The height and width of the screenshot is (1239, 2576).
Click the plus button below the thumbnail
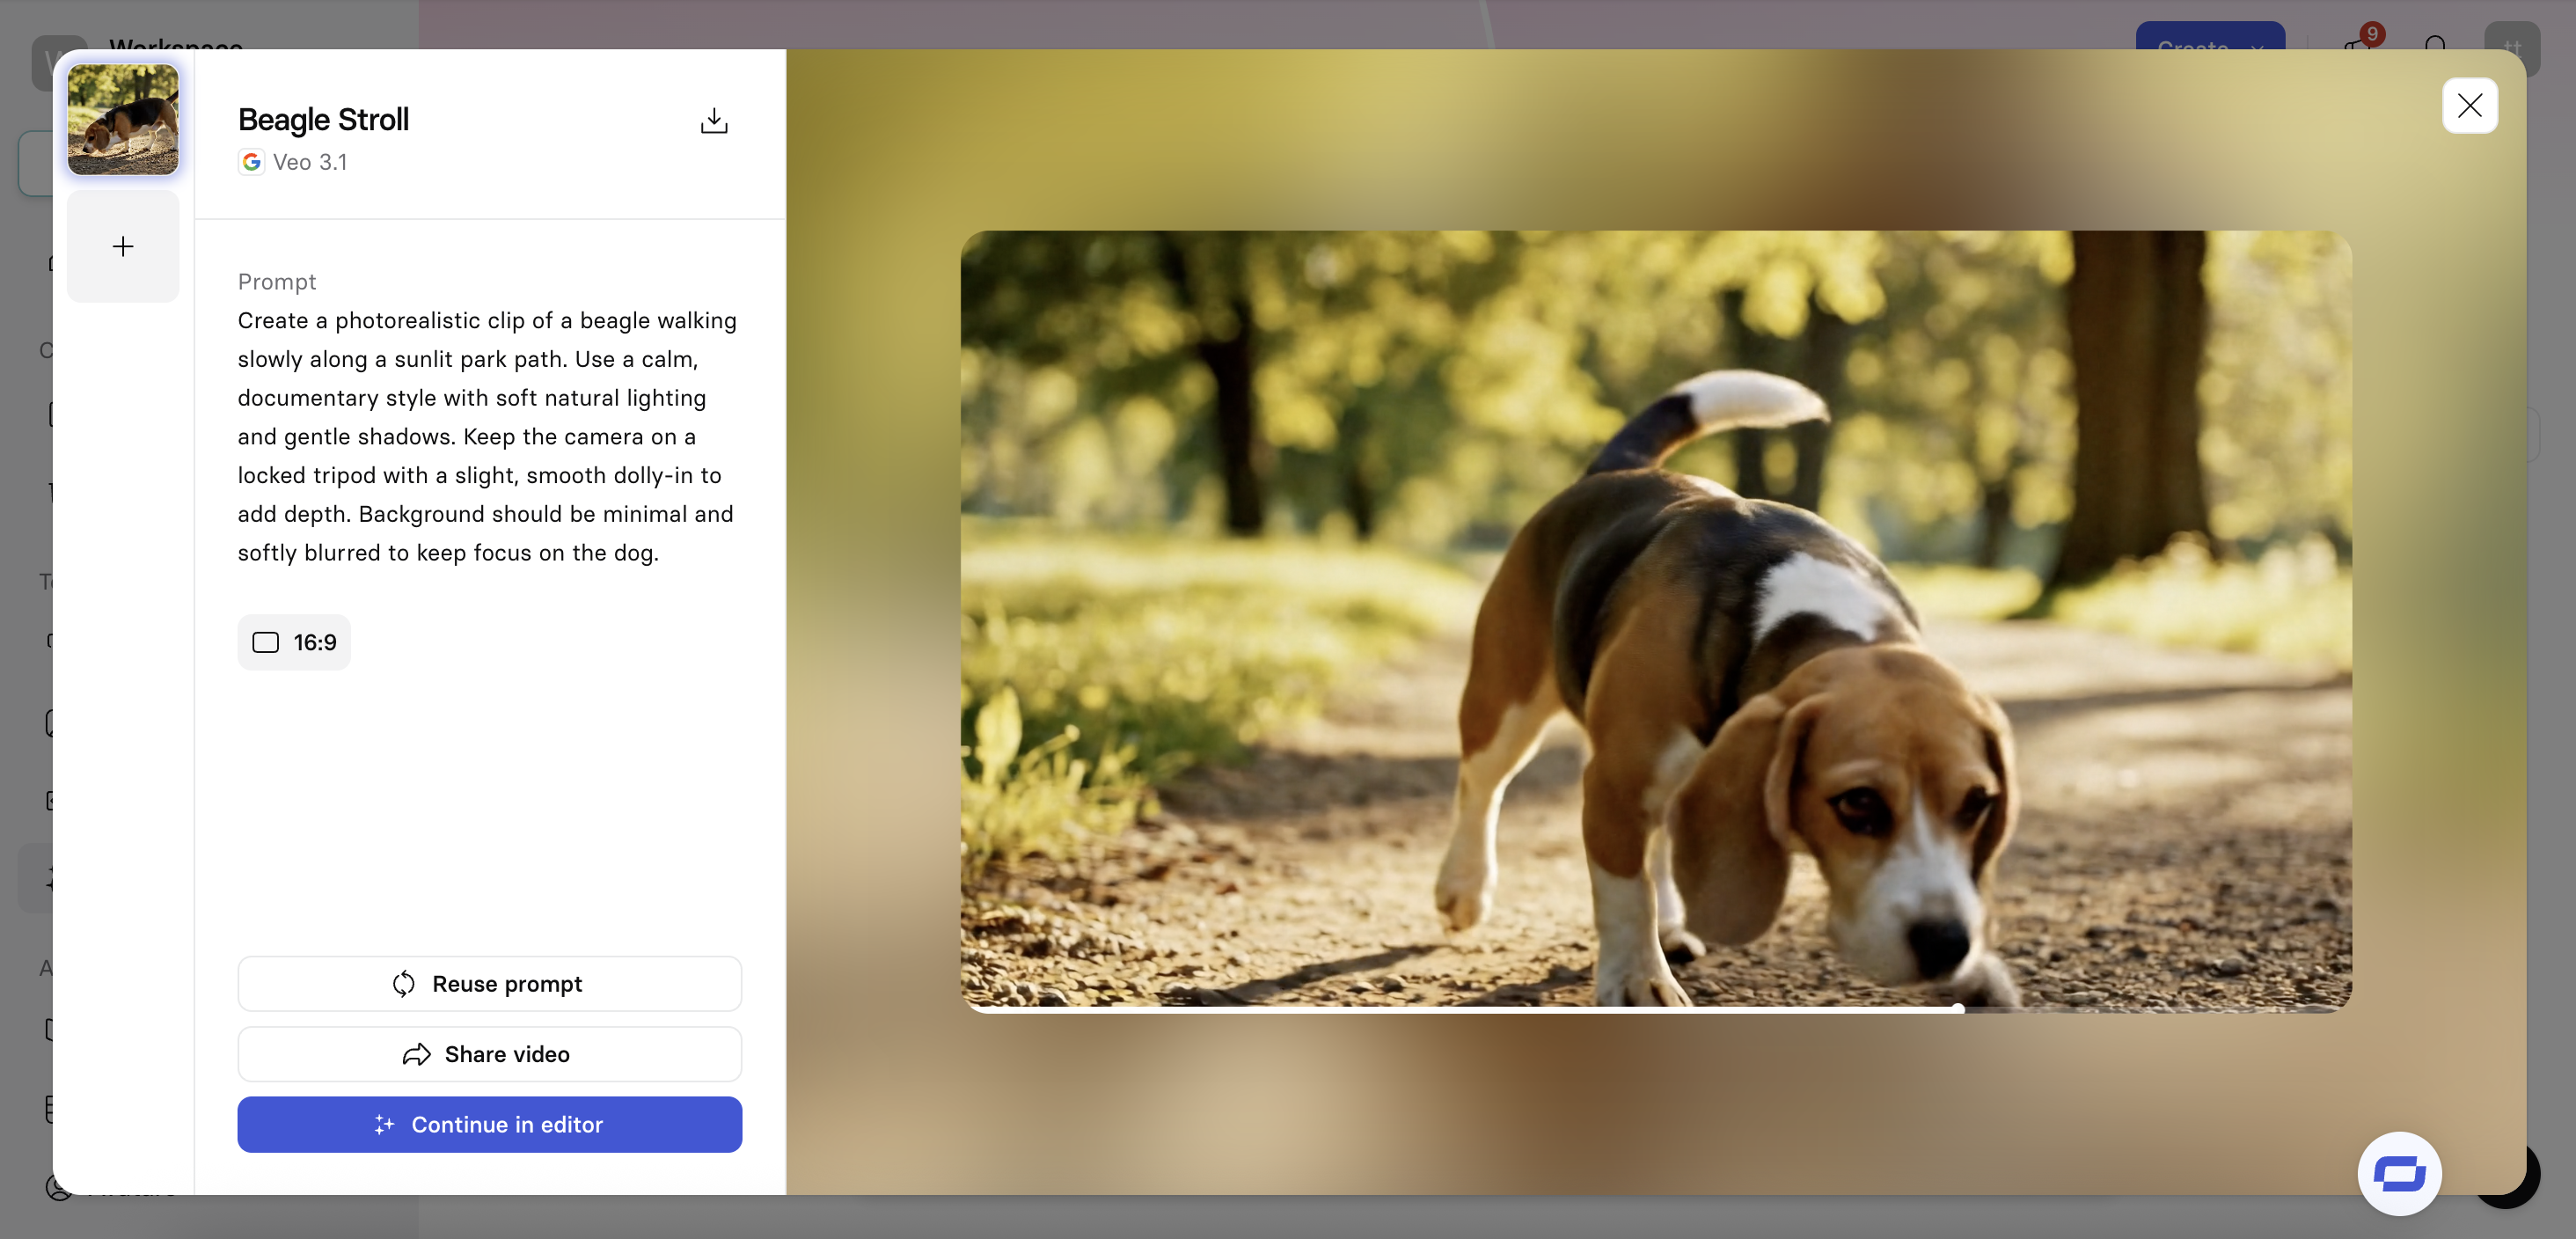[x=123, y=246]
